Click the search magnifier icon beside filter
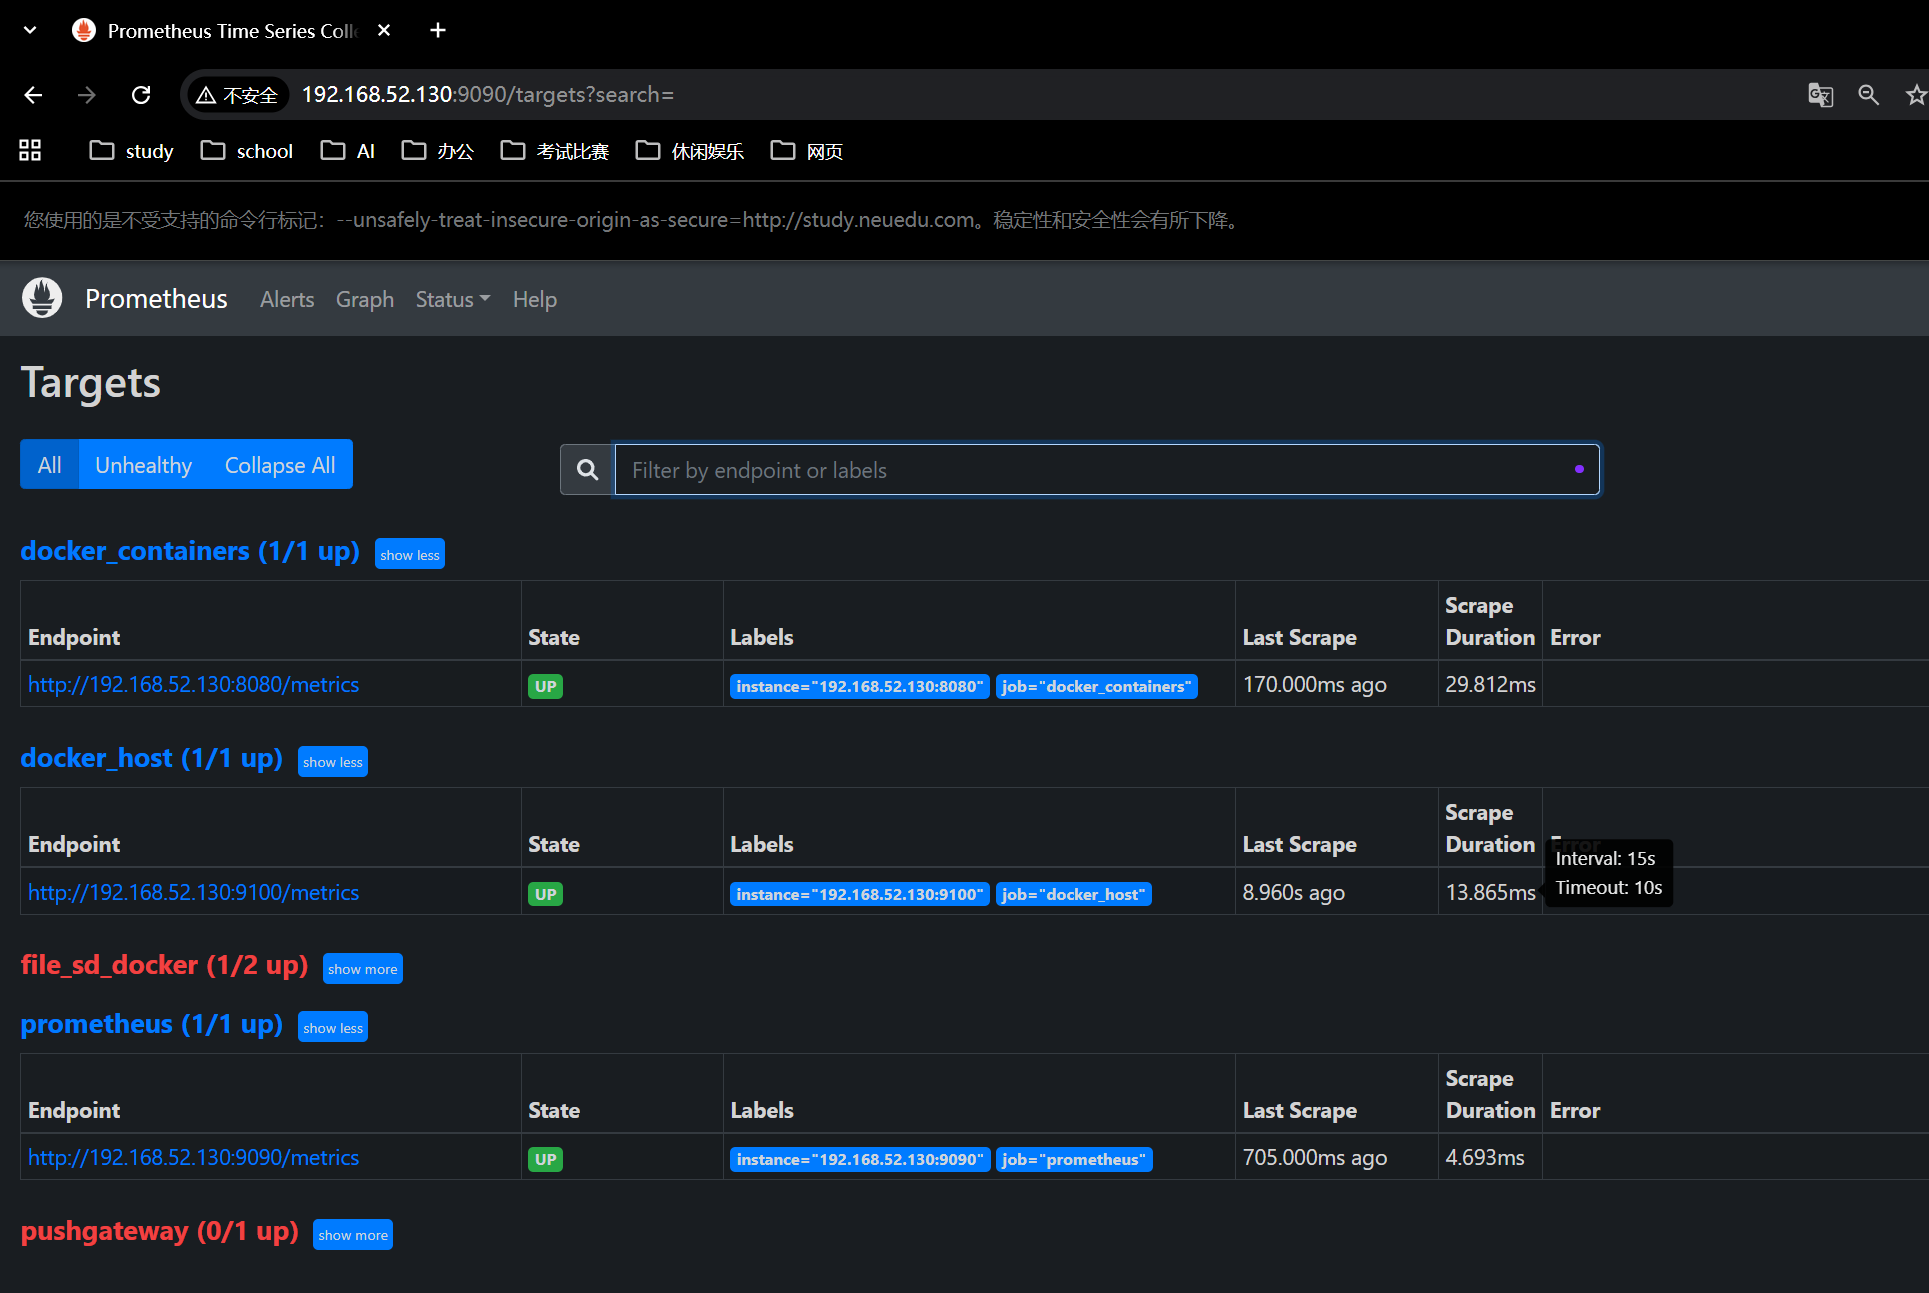 click(587, 470)
